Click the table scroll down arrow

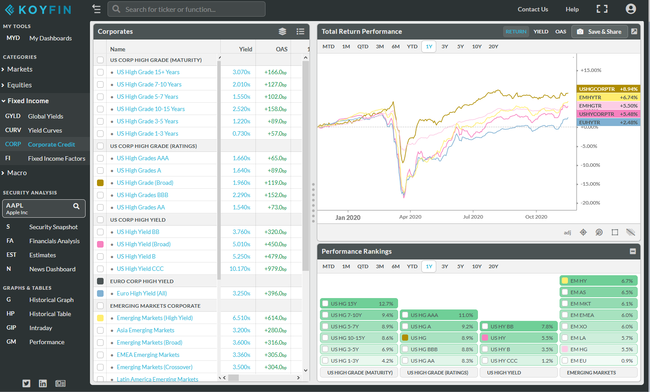(x=306, y=370)
